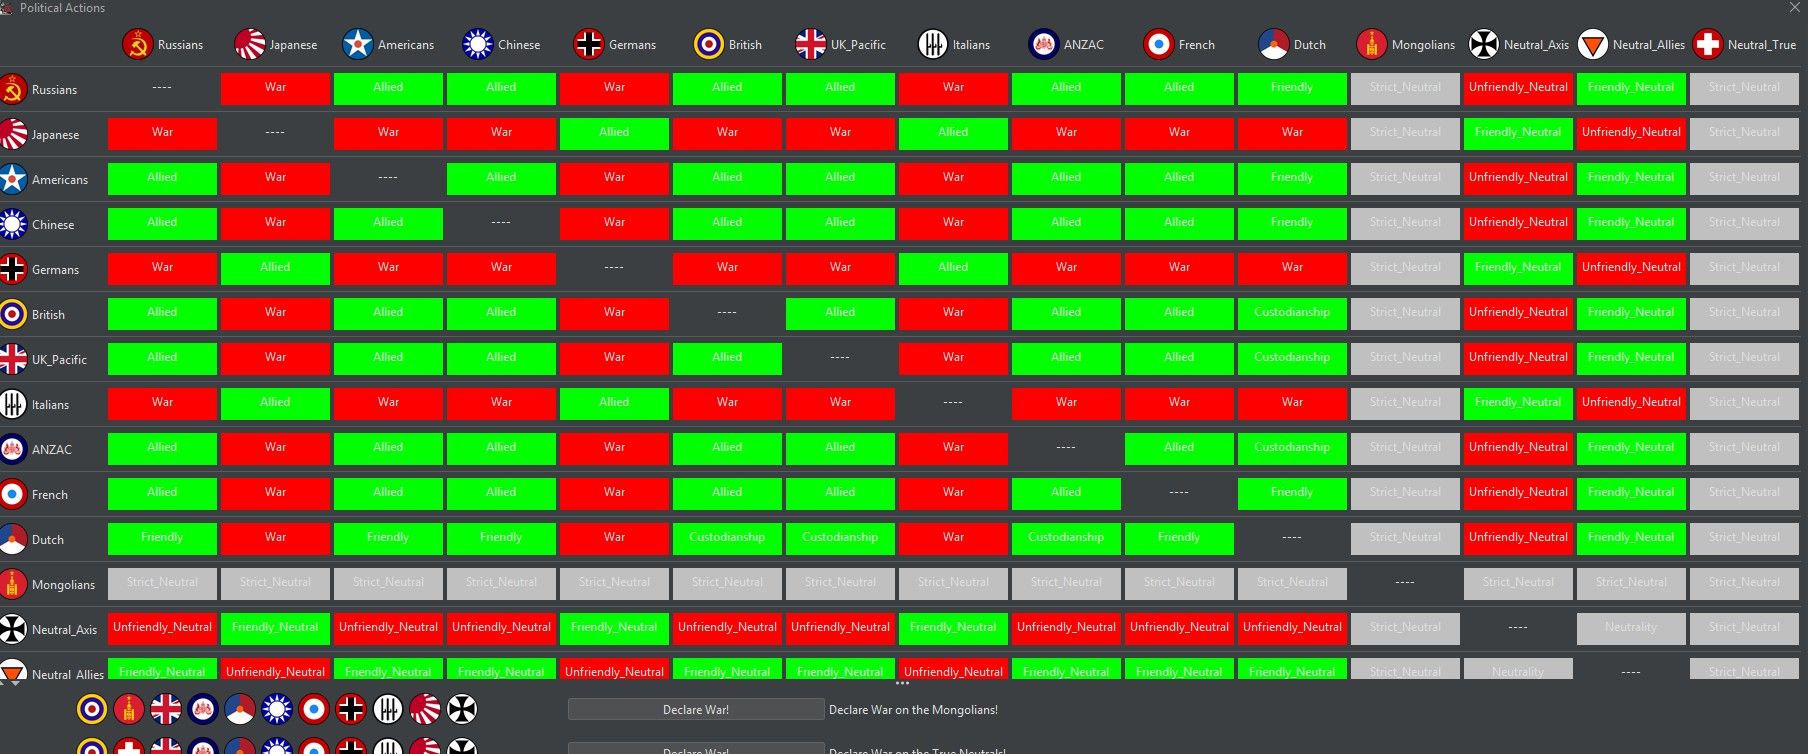The image size is (1808, 754).
Task: Click British row Custodianship cell under Dutch
Action: 1292,313
